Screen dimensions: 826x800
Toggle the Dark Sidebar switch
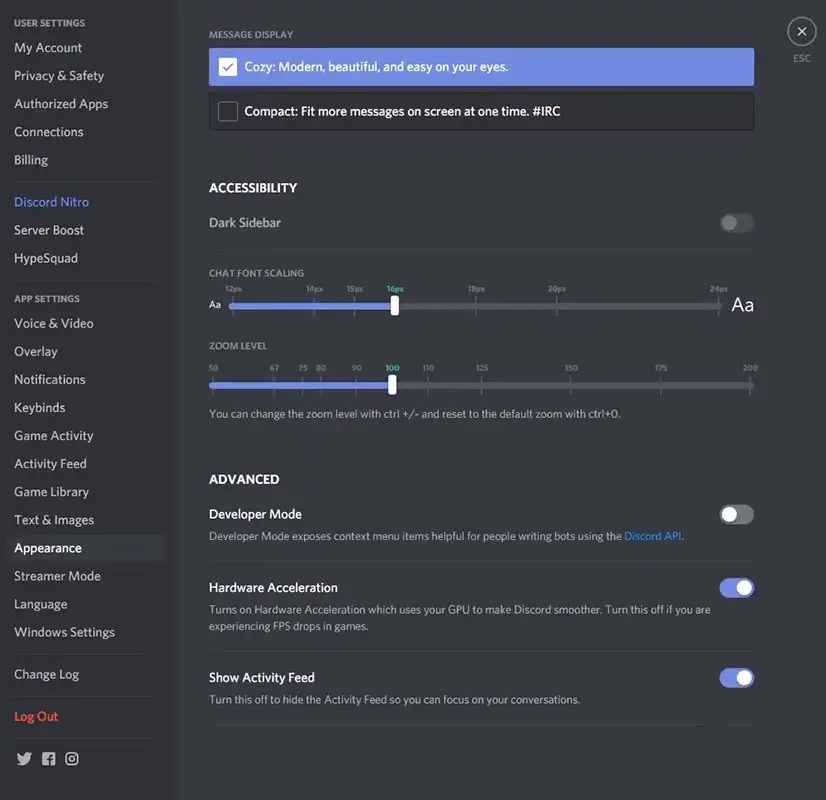pos(736,223)
